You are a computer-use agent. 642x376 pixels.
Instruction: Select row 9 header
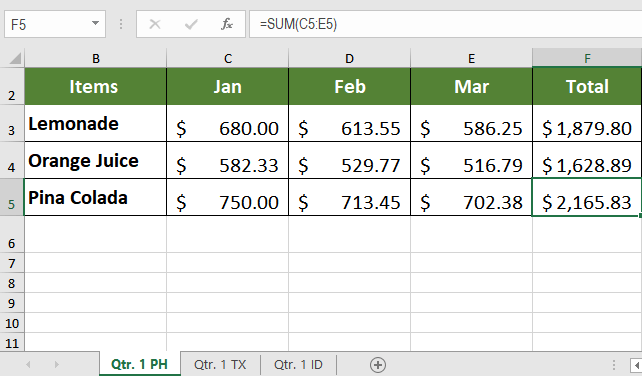coord(12,303)
